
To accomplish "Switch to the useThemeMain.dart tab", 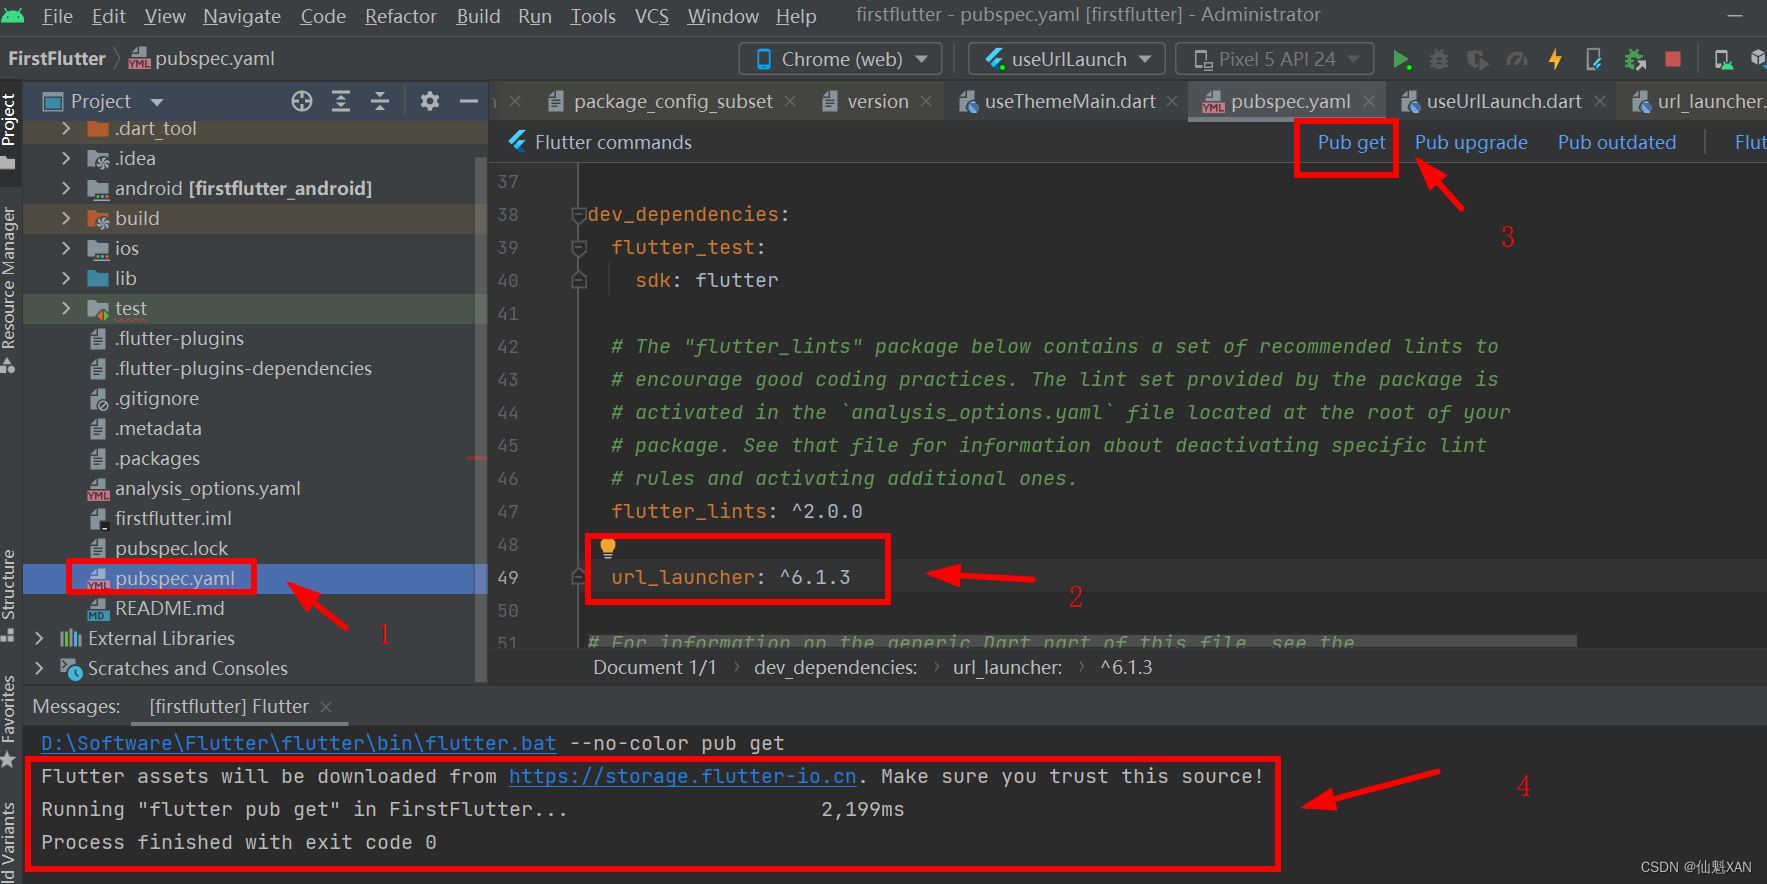I will (x=1069, y=101).
